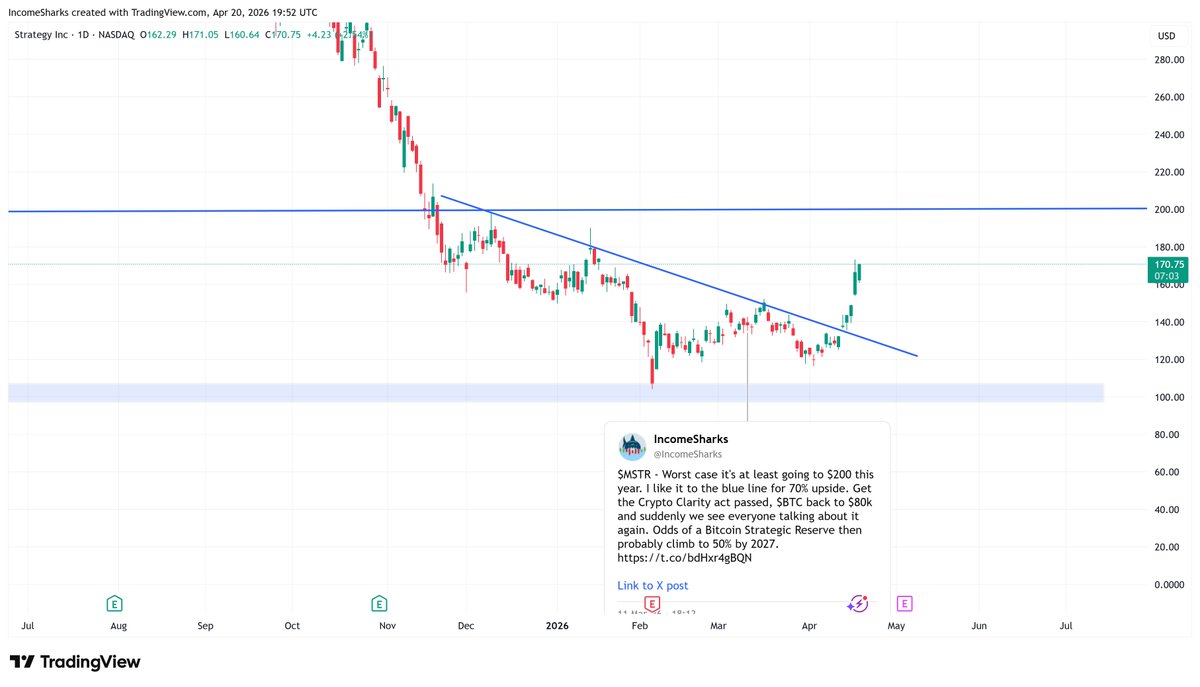Click the O162.29 open value

(x=159, y=36)
